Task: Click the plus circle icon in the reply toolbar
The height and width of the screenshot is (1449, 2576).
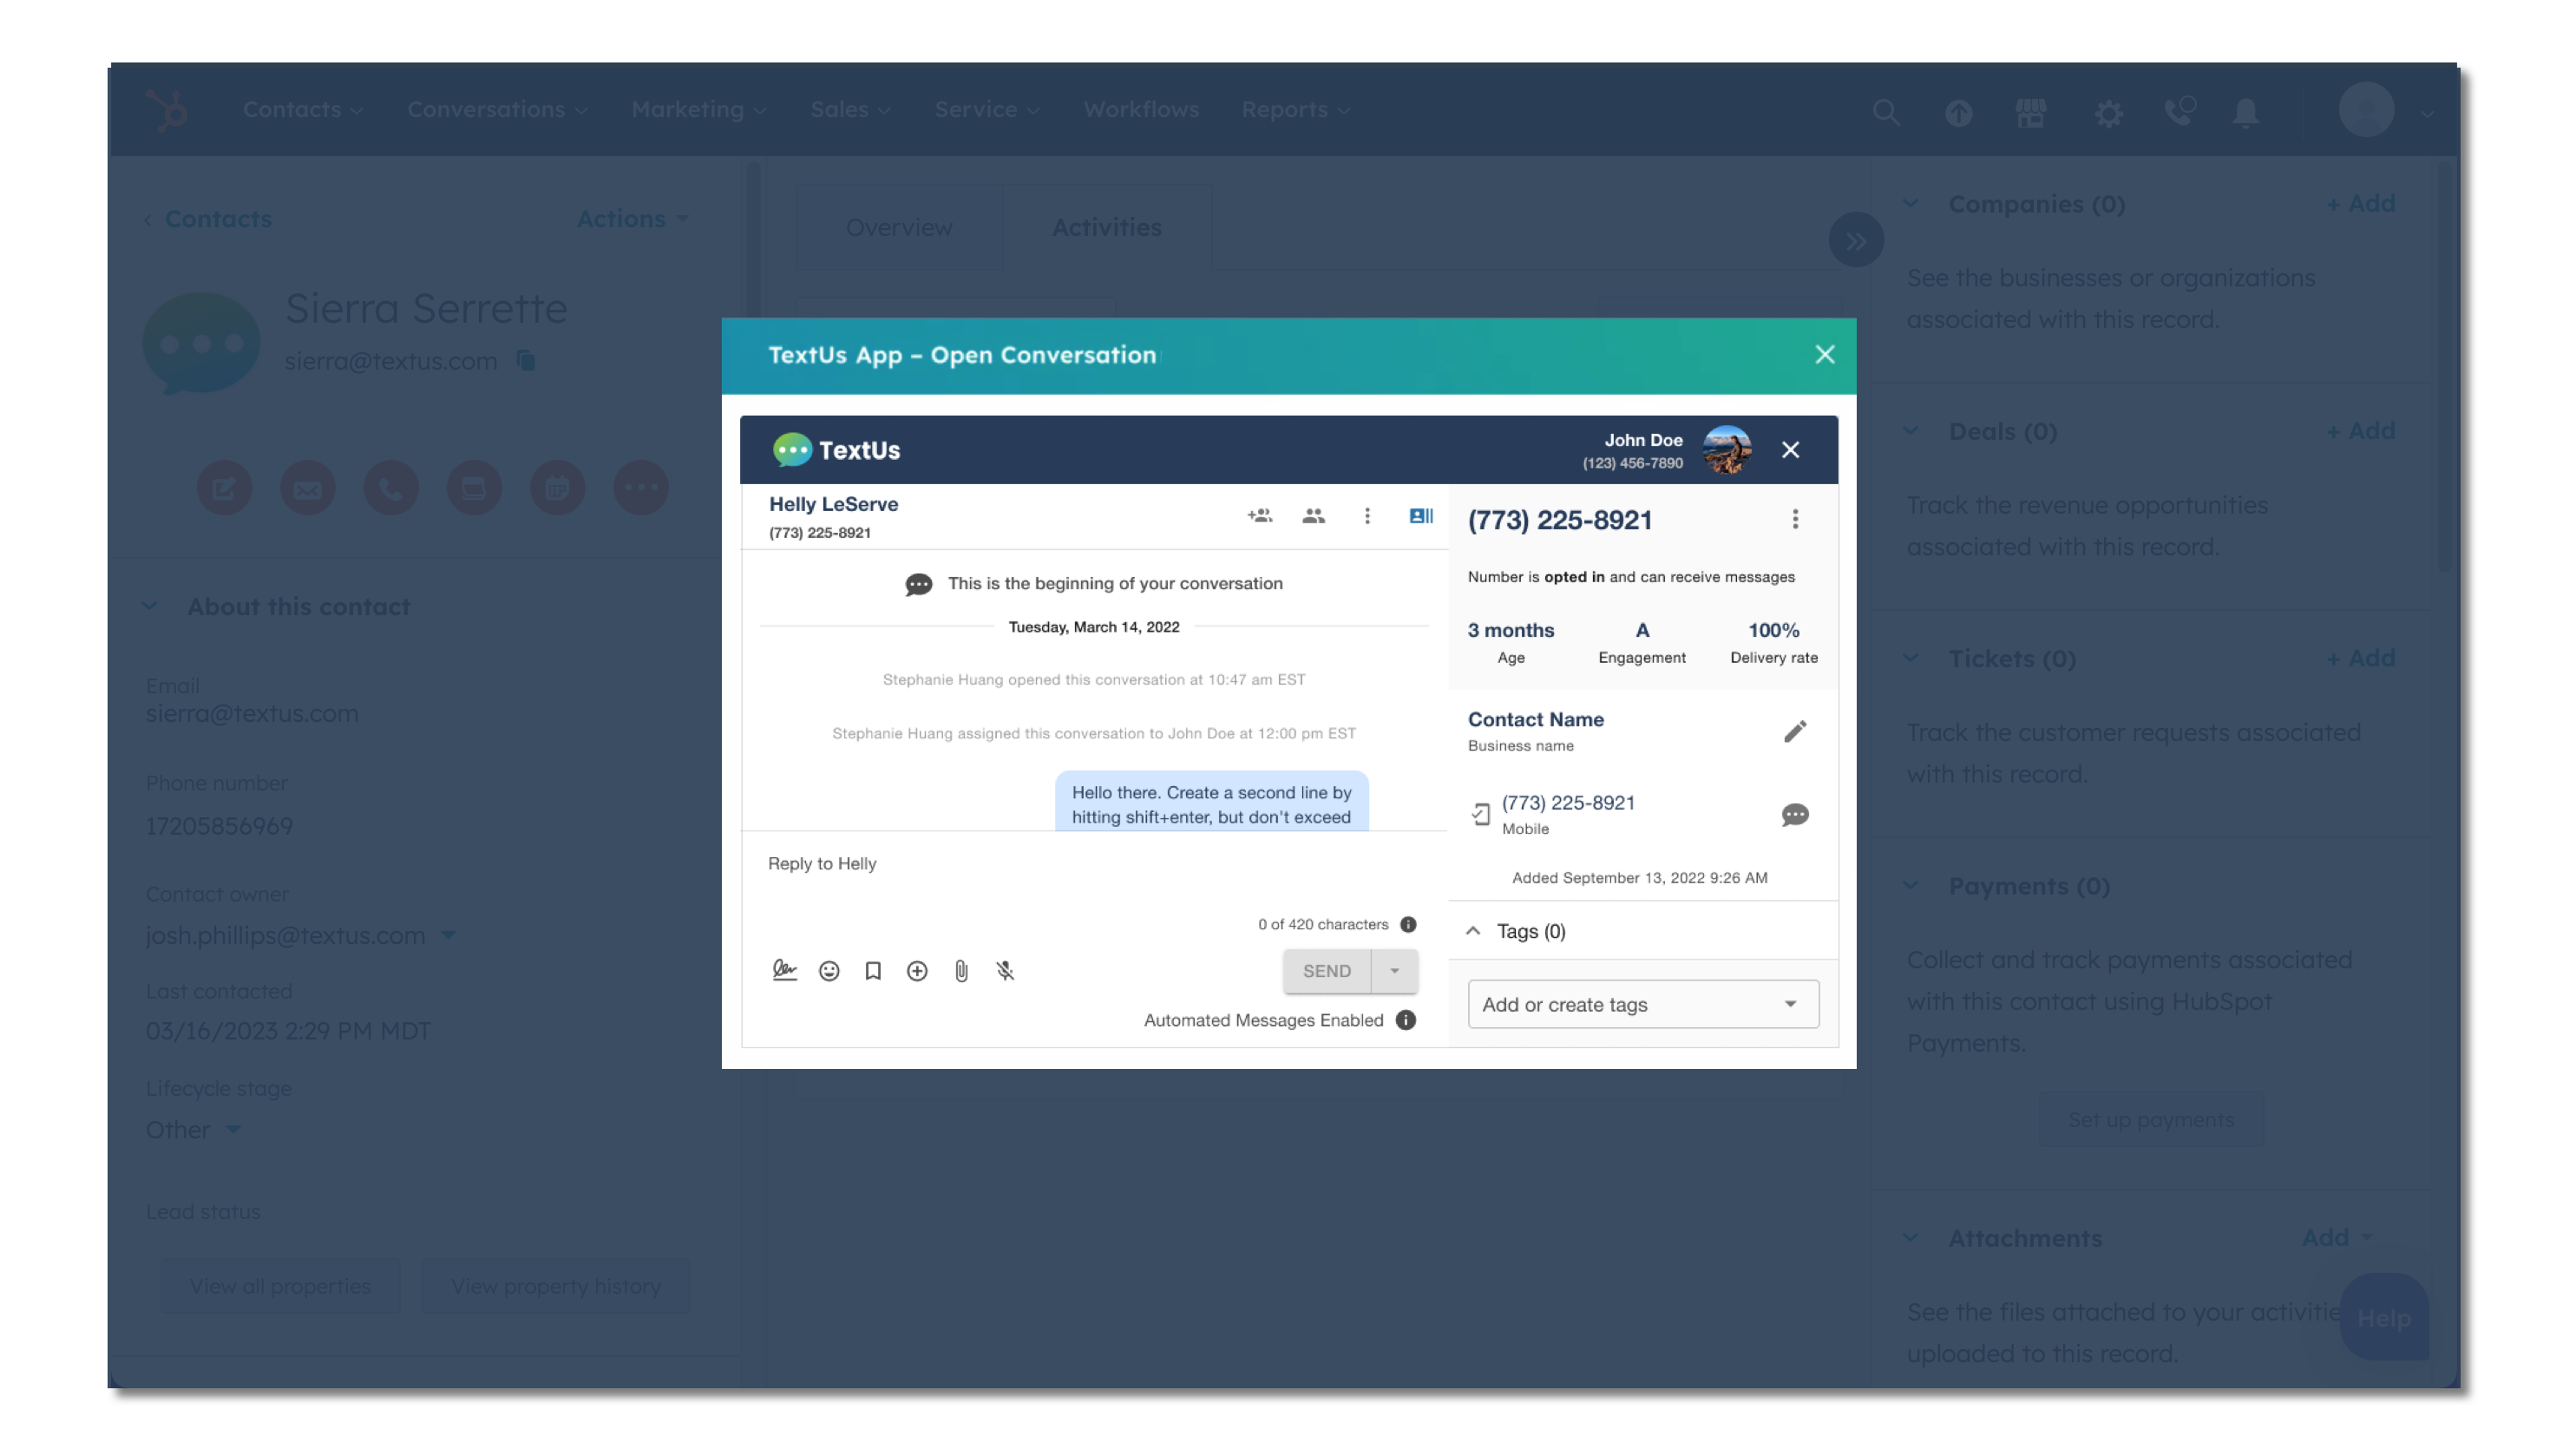Action: coord(917,971)
